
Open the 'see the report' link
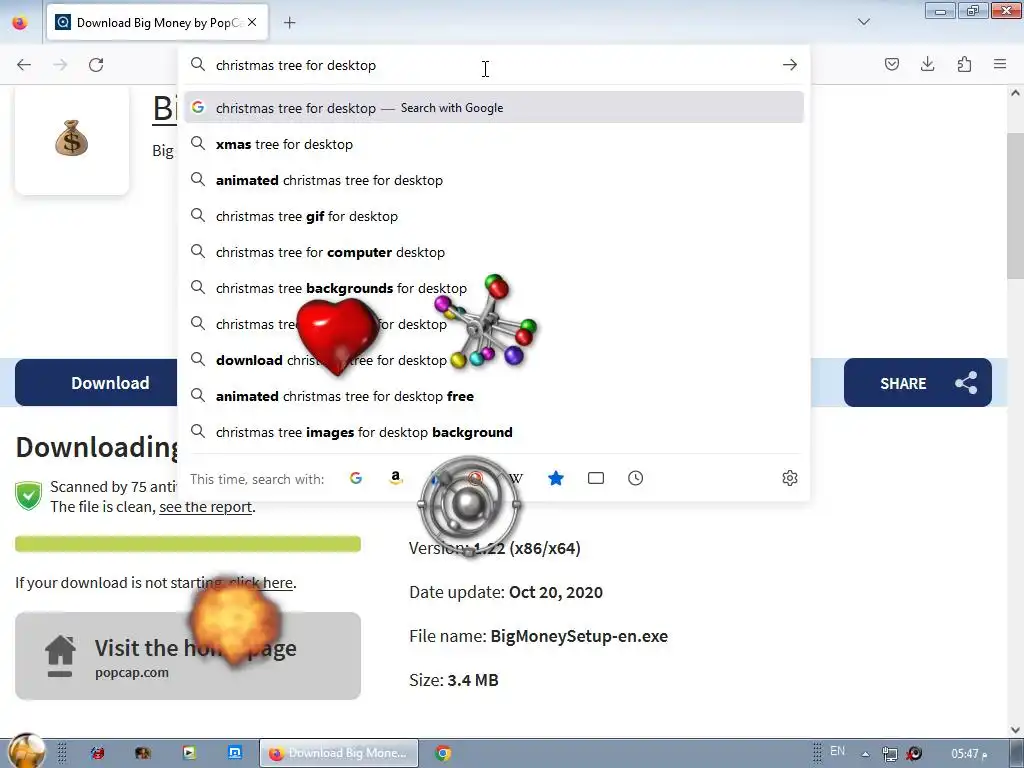205,507
